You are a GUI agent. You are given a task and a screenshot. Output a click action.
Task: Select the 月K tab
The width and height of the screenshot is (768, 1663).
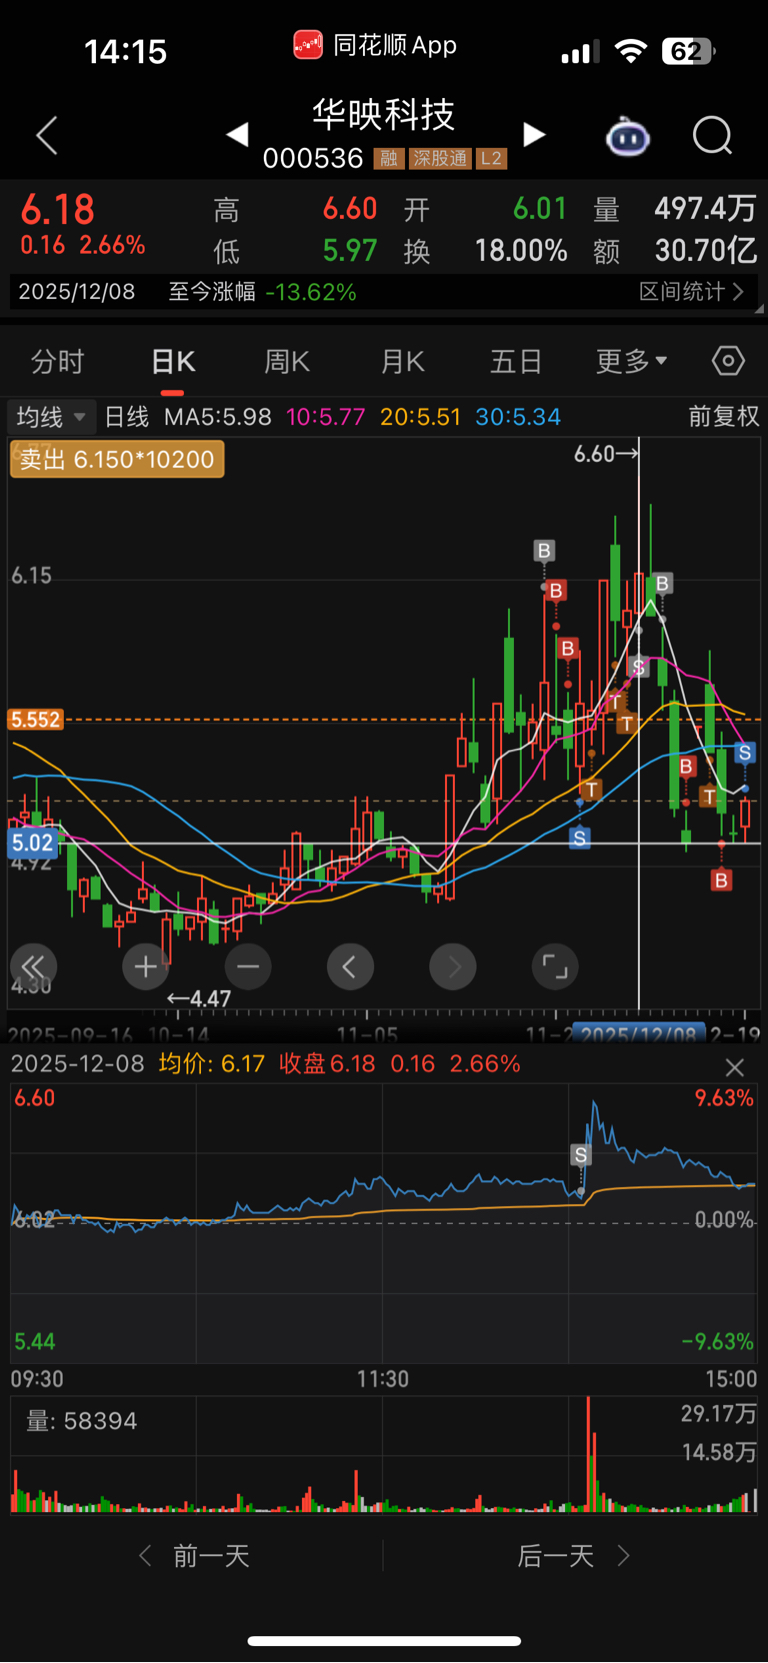pos(402,362)
